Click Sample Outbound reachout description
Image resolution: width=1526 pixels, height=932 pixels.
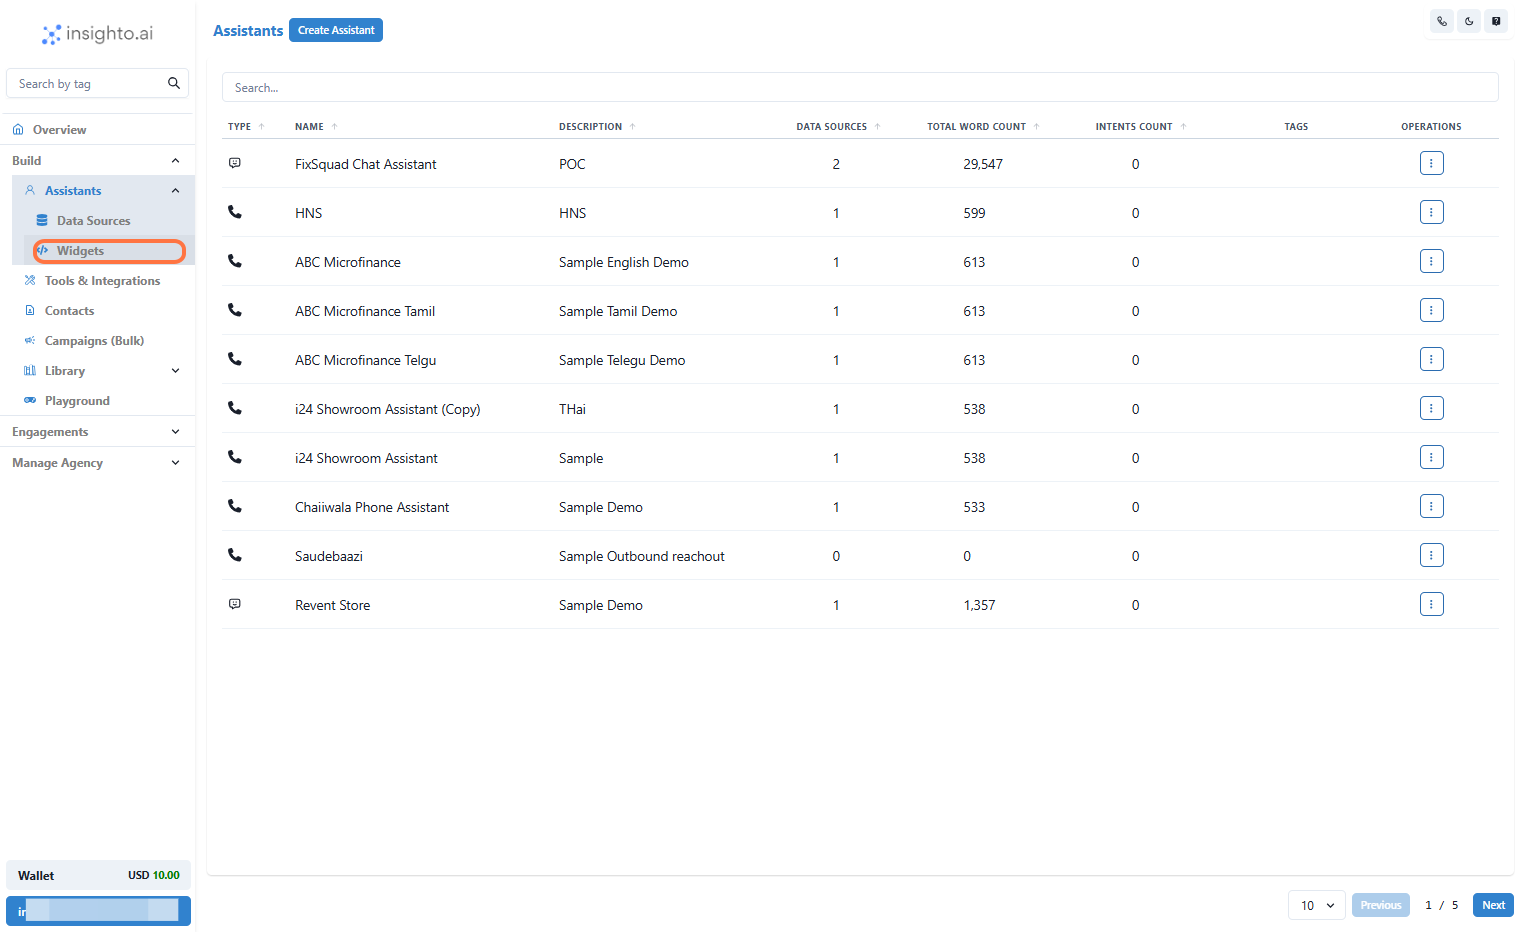point(642,556)
